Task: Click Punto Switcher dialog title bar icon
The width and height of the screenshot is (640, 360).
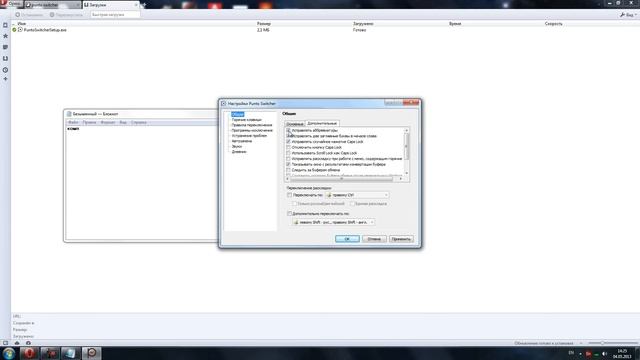Action: (224, 104)
